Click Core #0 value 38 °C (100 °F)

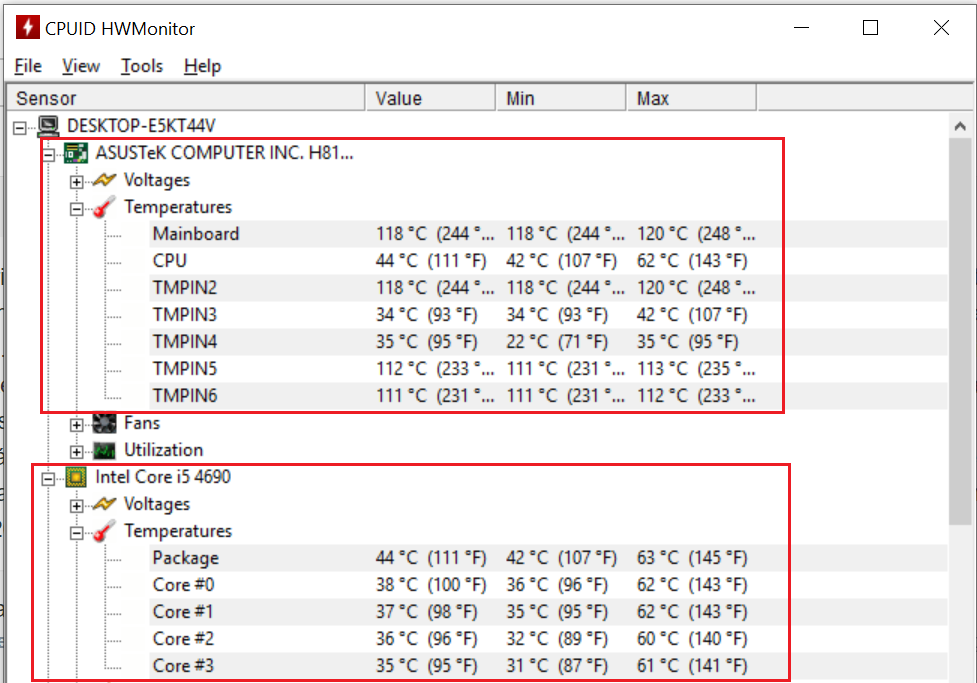coord(431,585)
